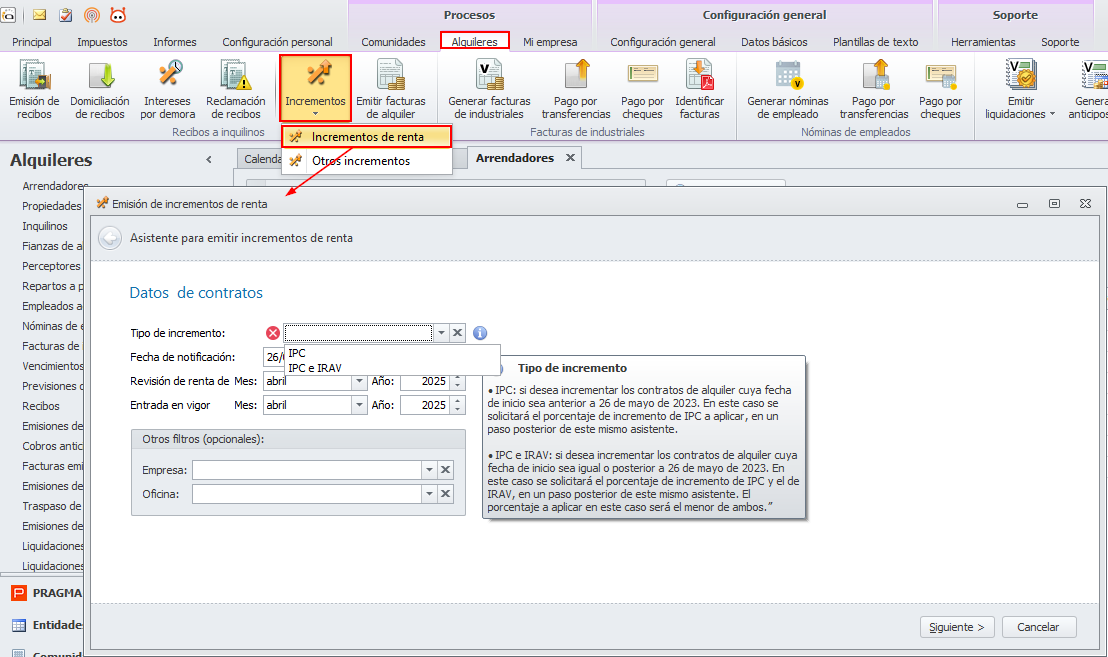Switch to the Comunidades ribbon tab
Viewport: 1108px width, 657px height.
[393, 42]
